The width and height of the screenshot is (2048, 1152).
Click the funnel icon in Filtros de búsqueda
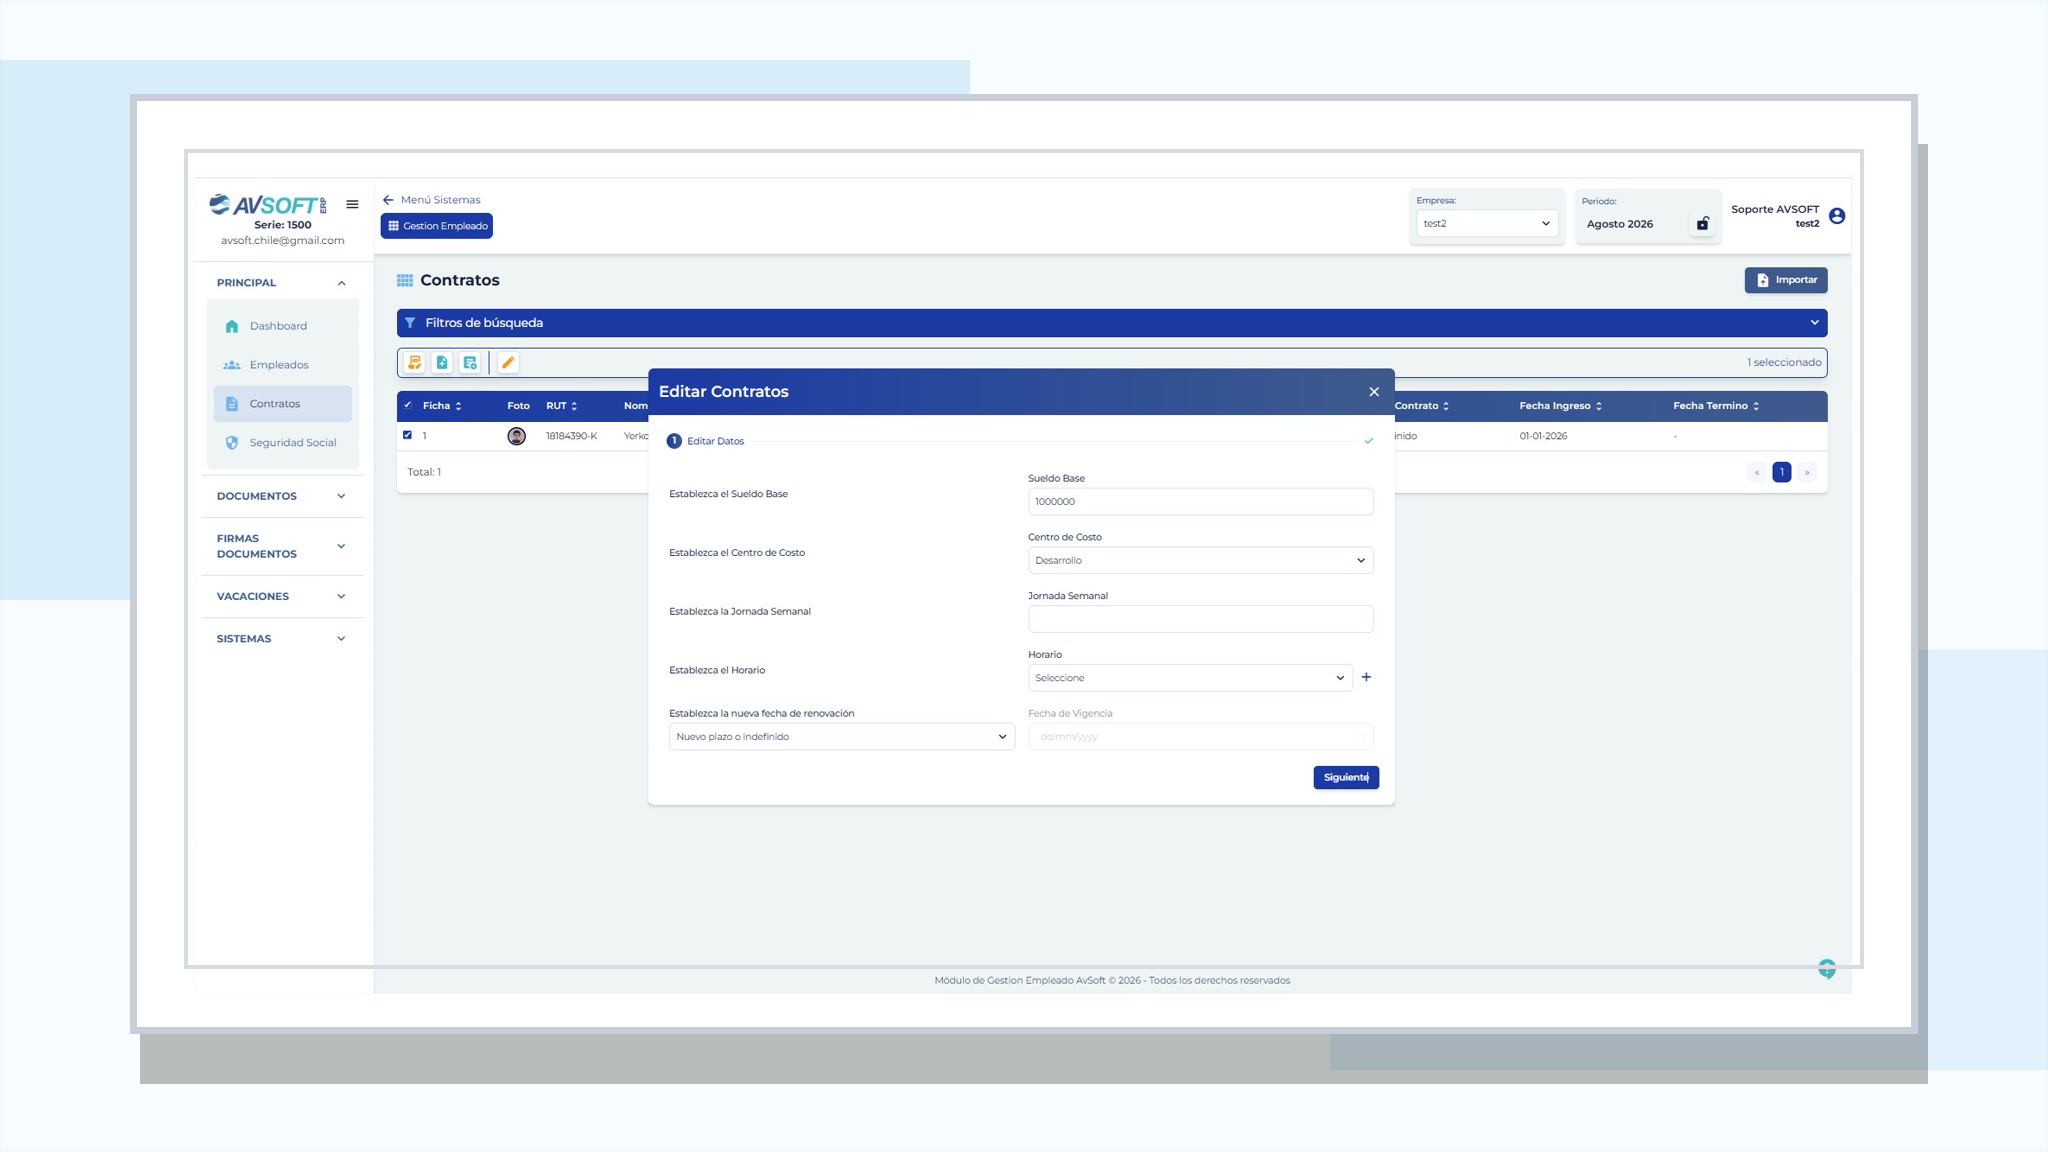click(410, 323)
